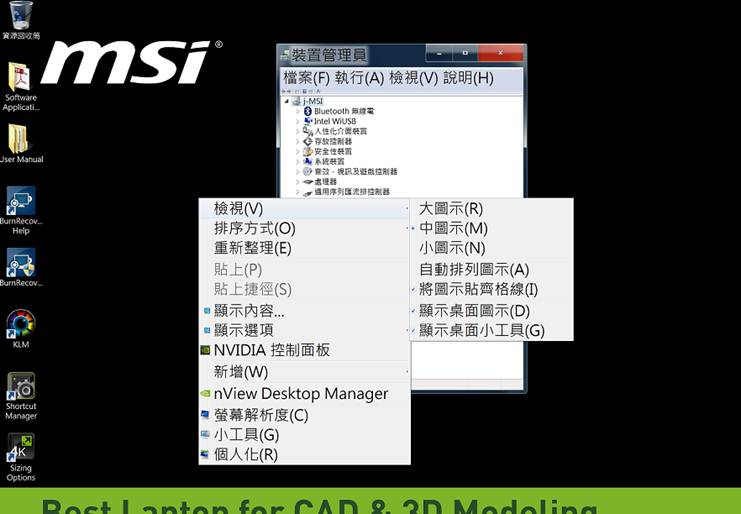Click 個人化(R) personalize menu entry

point(246,454)
